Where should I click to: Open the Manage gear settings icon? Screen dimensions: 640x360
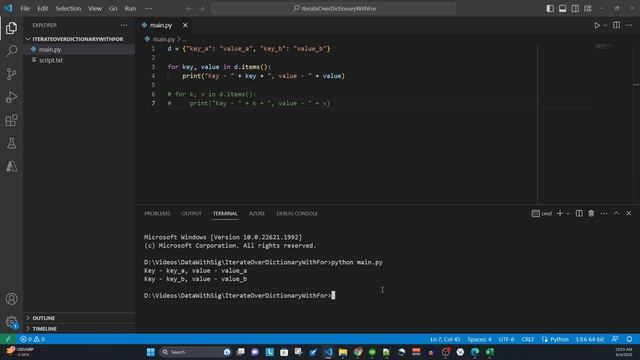(x=11, y=322)
